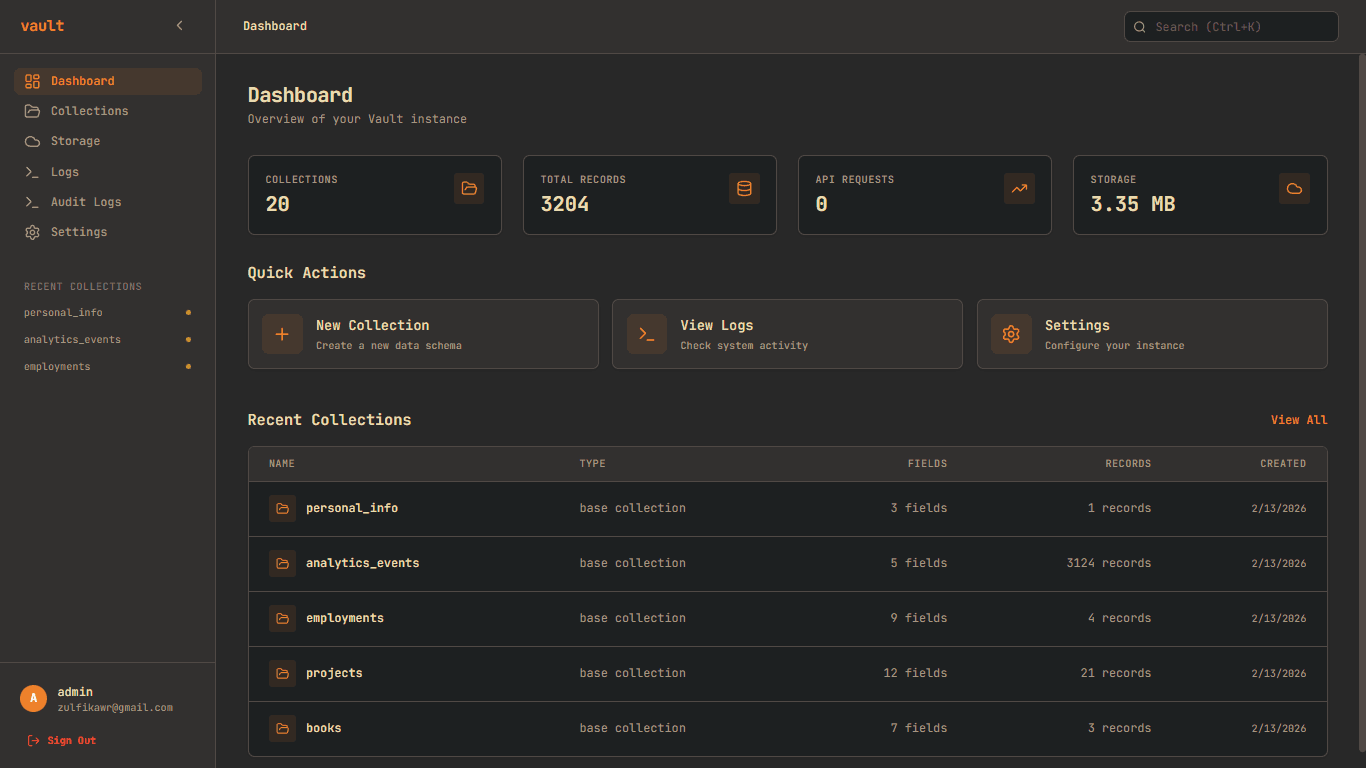1366x768 pixels.
Task: Click the folder icon beside analytics_events row
Action: [x=282, y=563]
